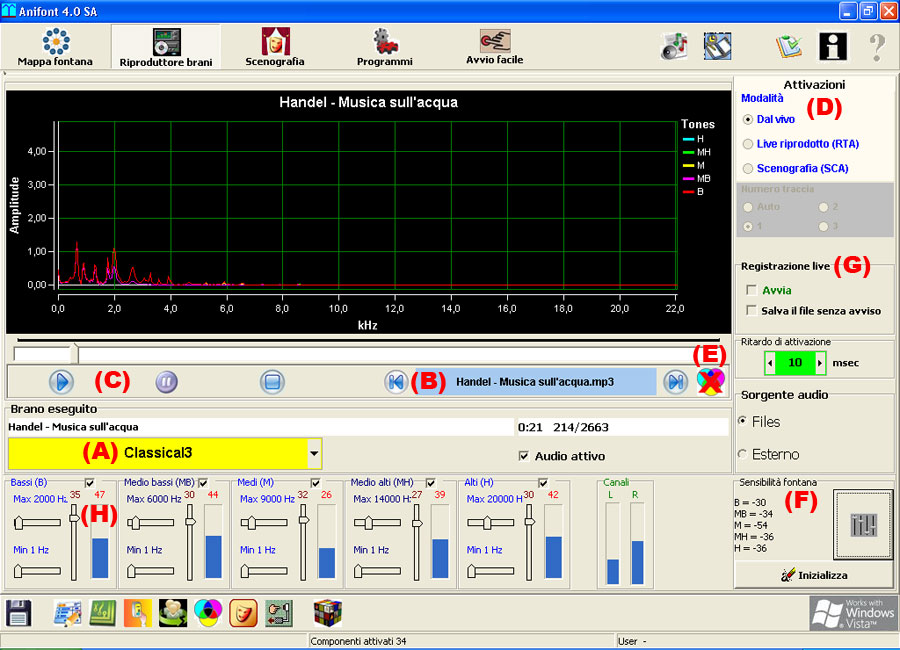The width and height of the screenshot is (900, 650).
Task: Click the Bassi Max 2000 Hz slider
Action: (37, 523)
